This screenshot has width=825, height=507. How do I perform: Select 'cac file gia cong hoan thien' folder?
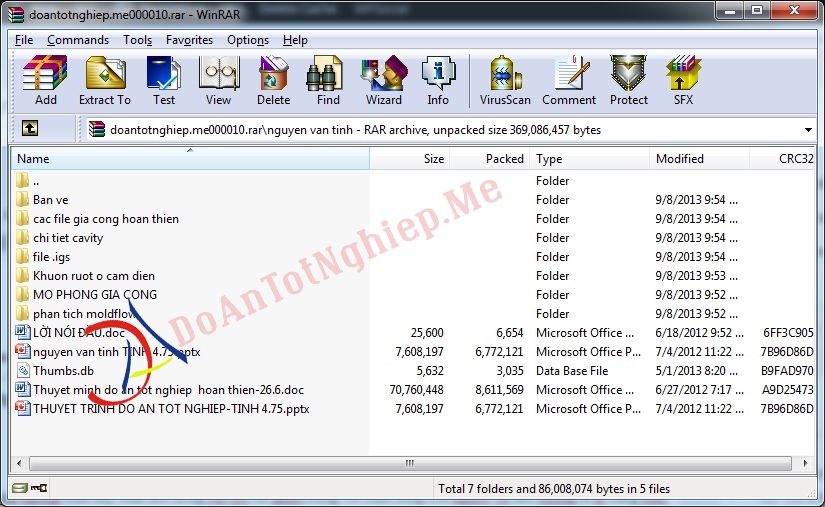(105, 218)
